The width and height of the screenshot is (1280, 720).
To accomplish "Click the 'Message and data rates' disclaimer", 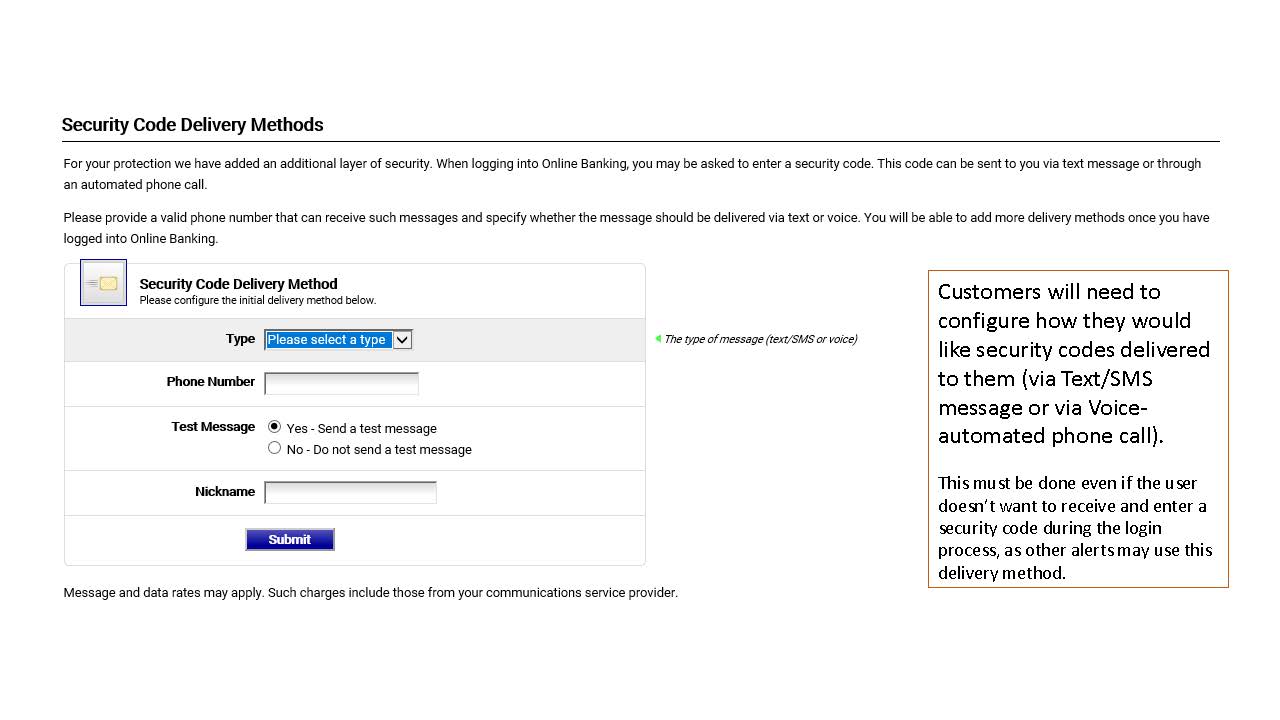I will tap(370, 593).
